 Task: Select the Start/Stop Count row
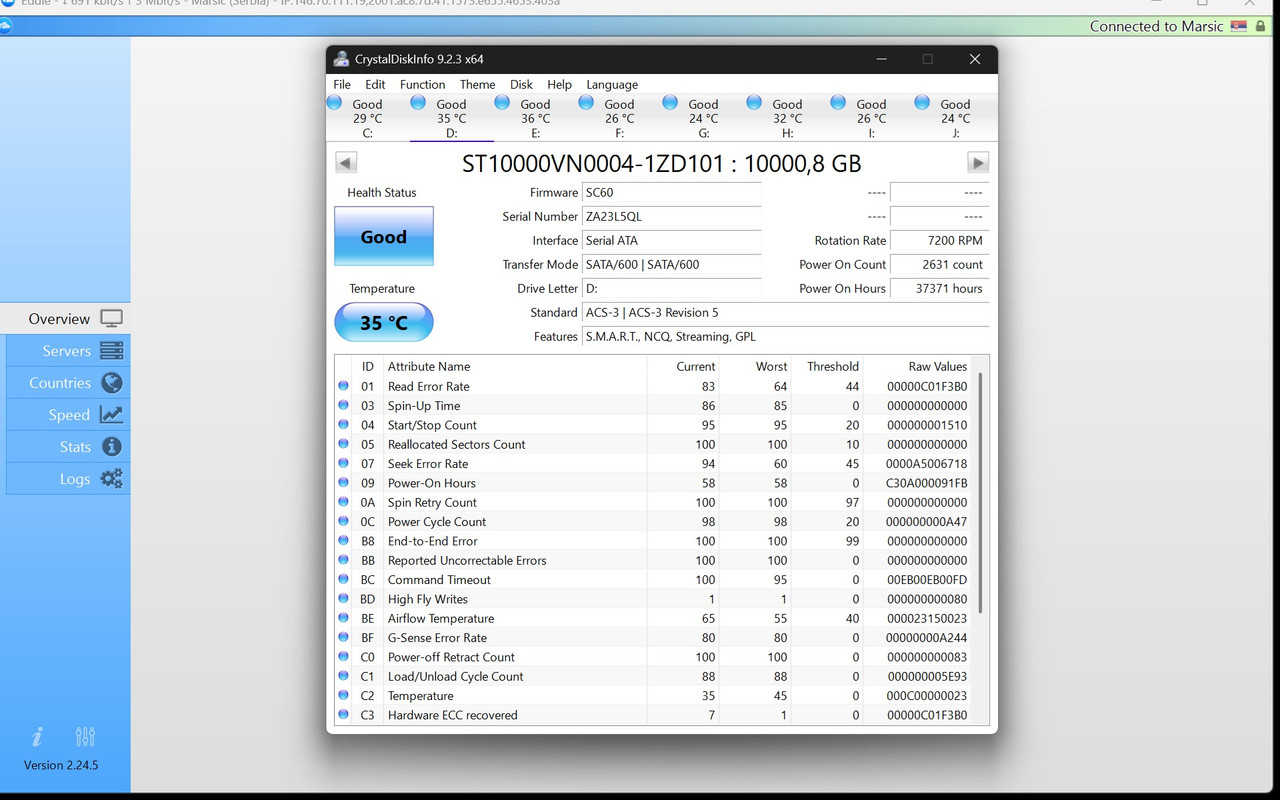[x=654, y=425]
